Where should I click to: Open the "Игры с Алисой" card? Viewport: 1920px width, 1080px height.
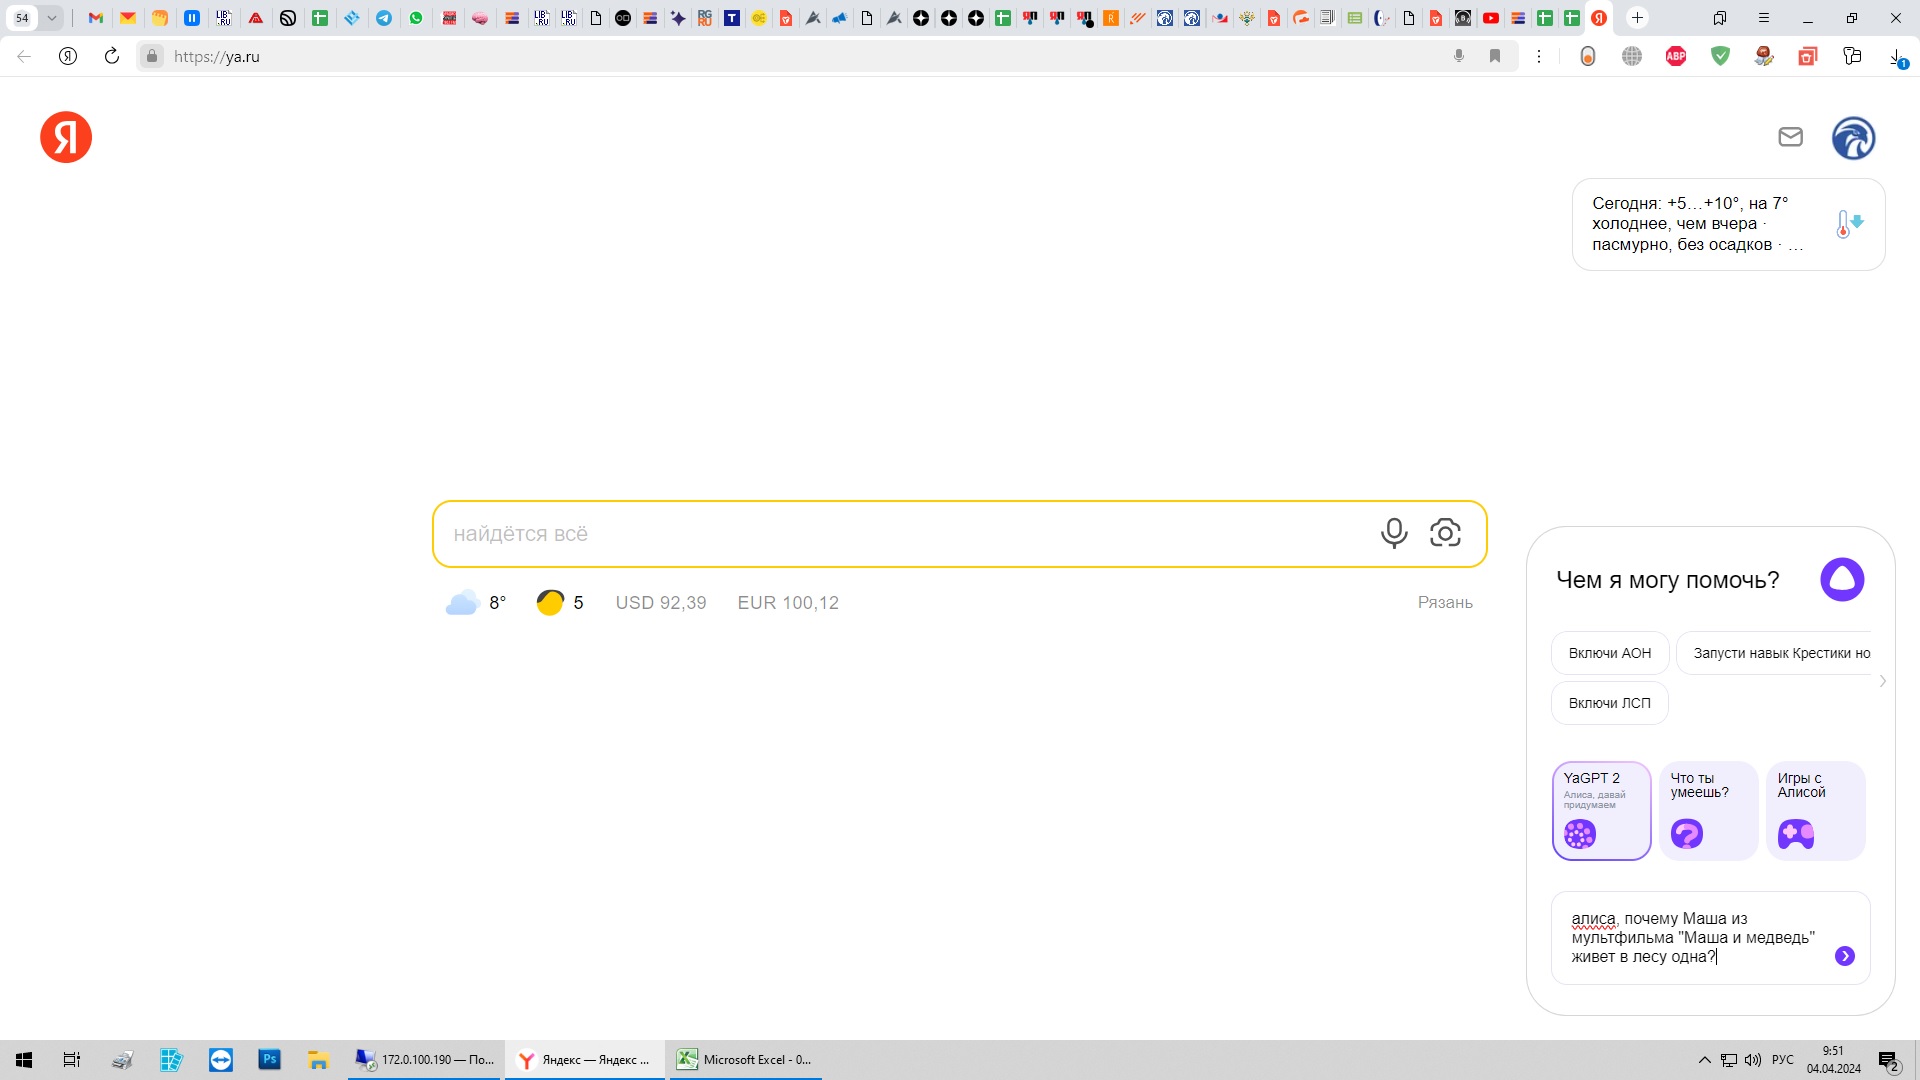point(1815,810)
